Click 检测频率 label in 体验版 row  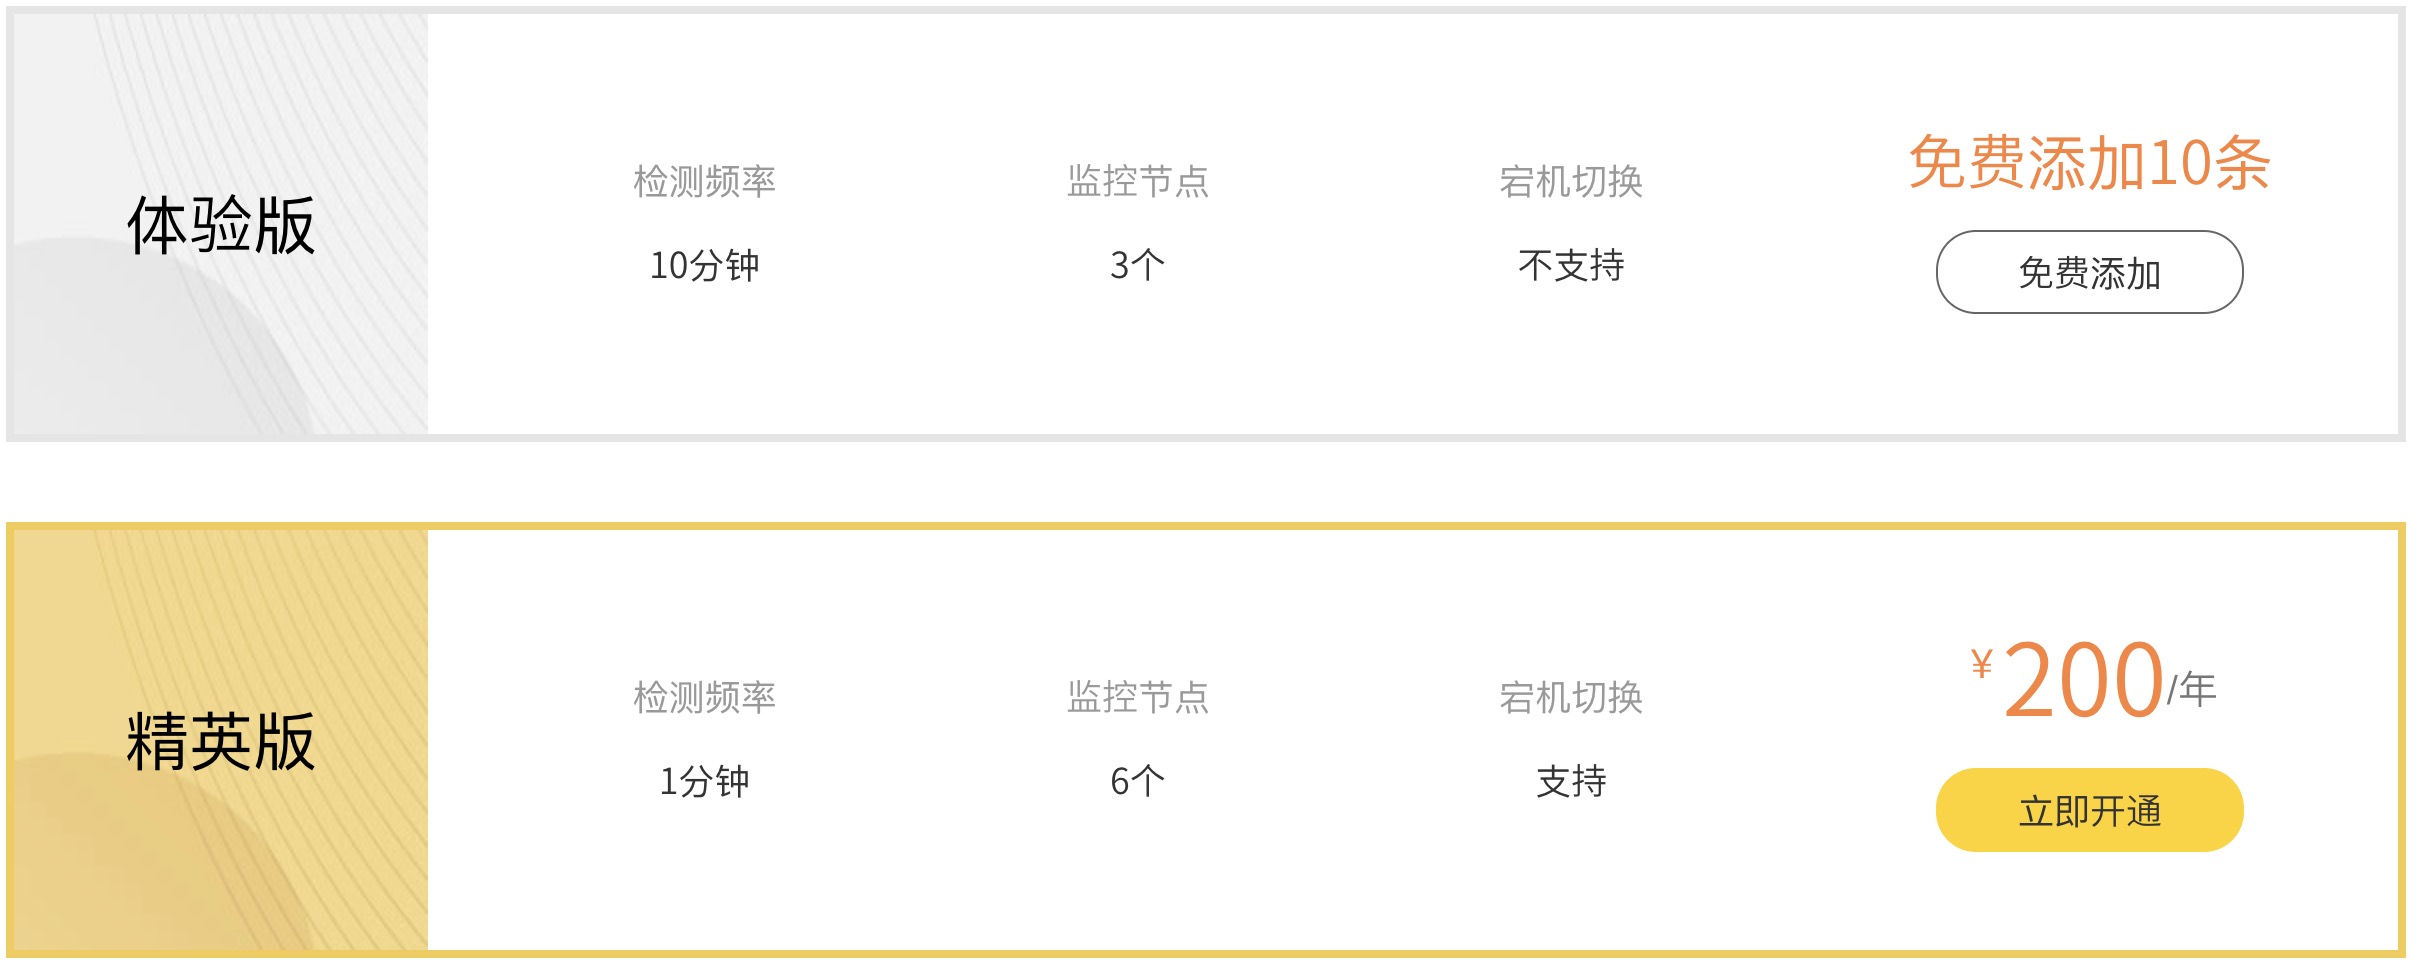[704, 182]
